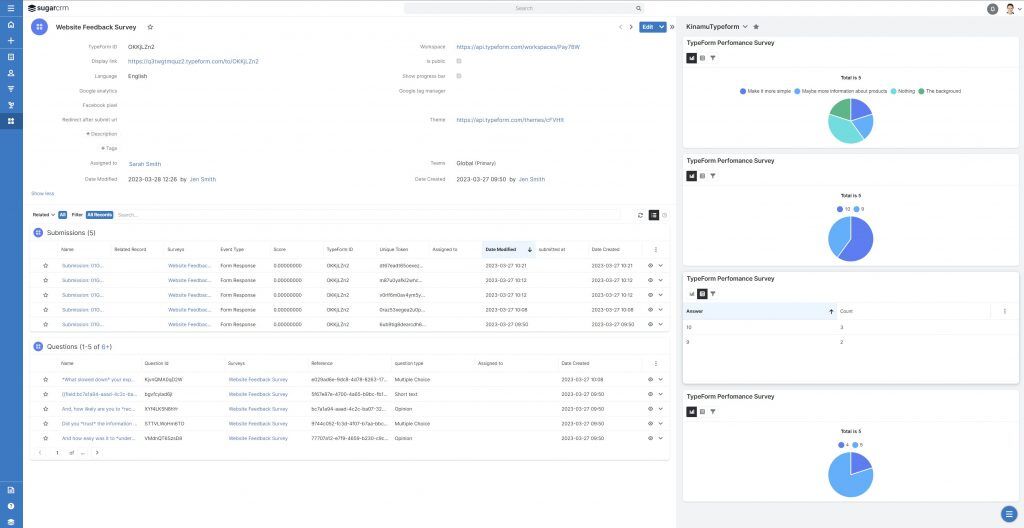Open the Theme API link
The width and height of the screenshot is (1024, 528).
click(510, 120)
